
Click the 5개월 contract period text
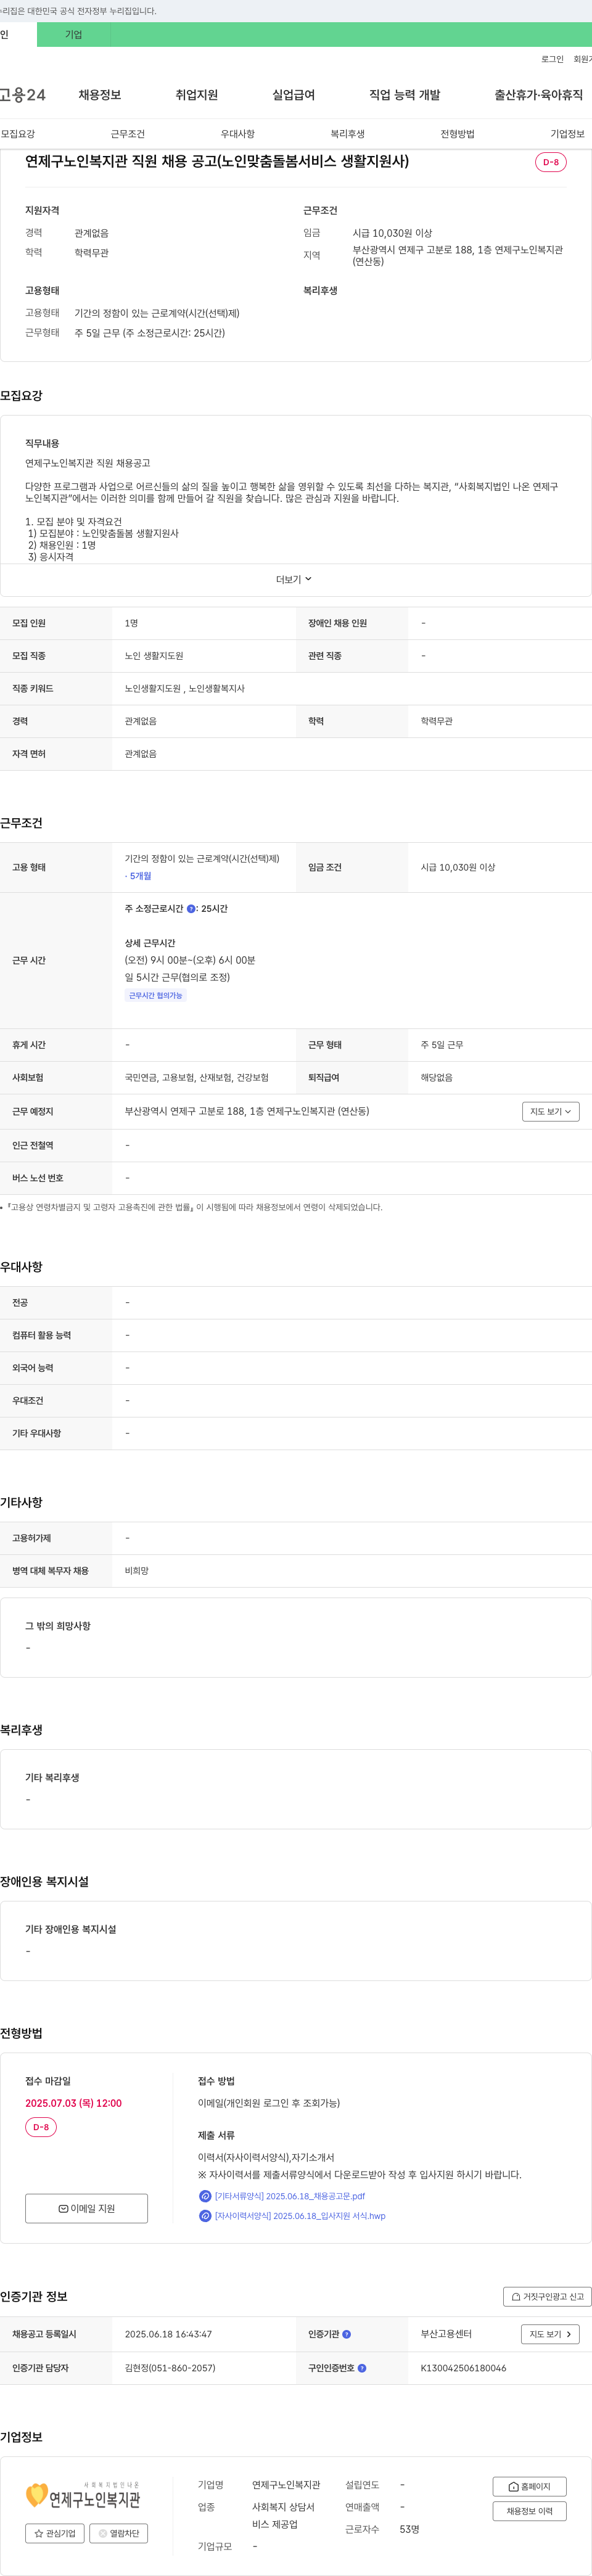(x=139, y=876)
